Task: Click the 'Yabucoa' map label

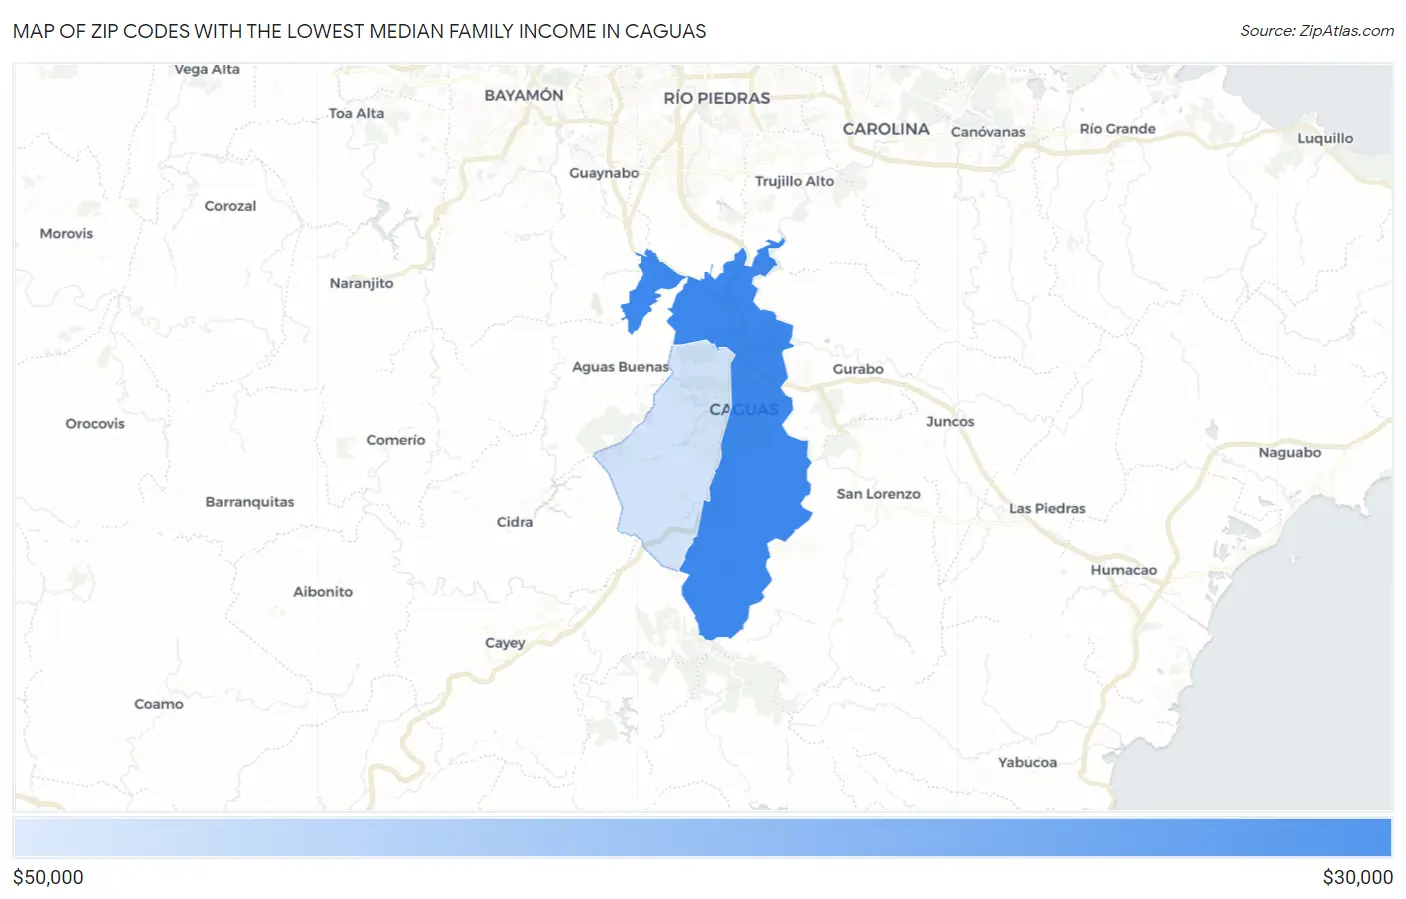Action: click(1027, 763)
